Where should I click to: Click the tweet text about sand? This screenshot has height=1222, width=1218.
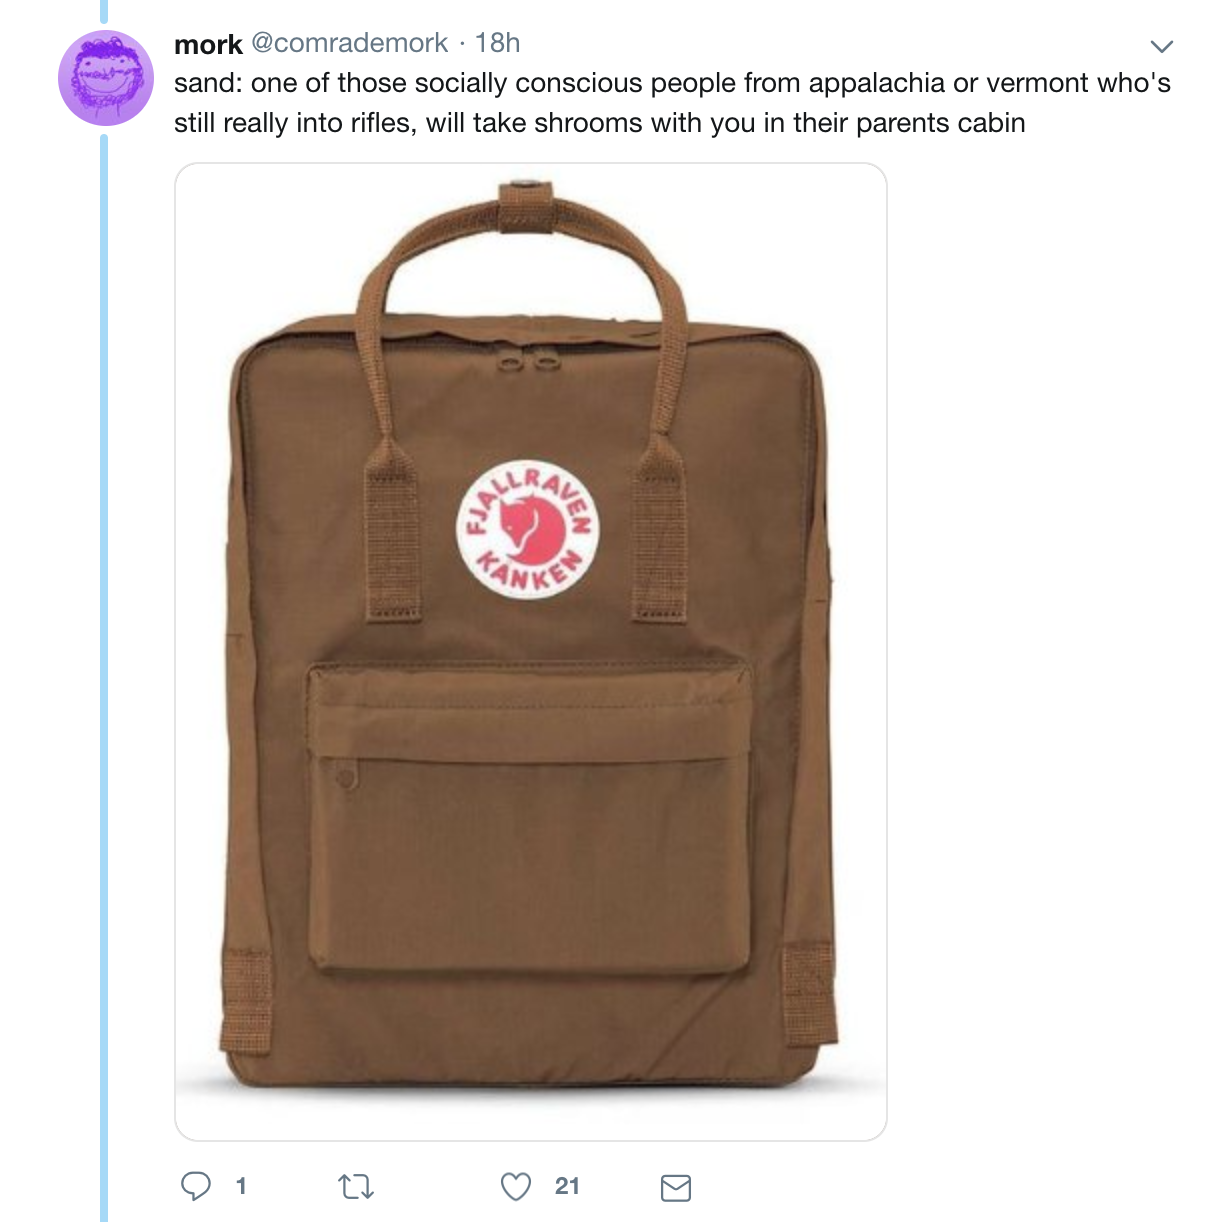click(672, 103)
